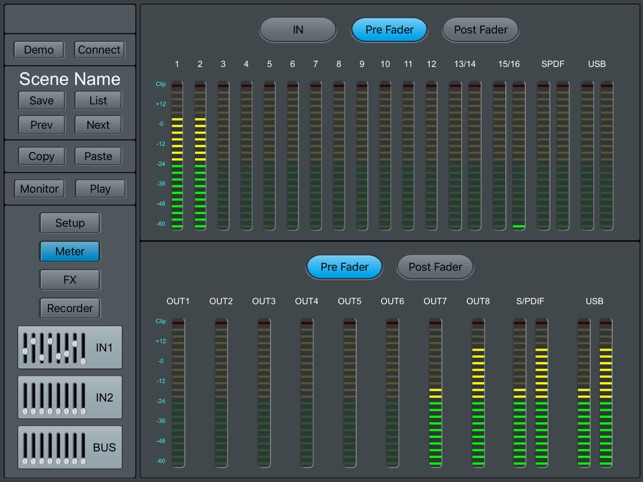Go to the Next scene
Image resolution: width=643 pixels, height=482 pixels.
coord(98,125)
